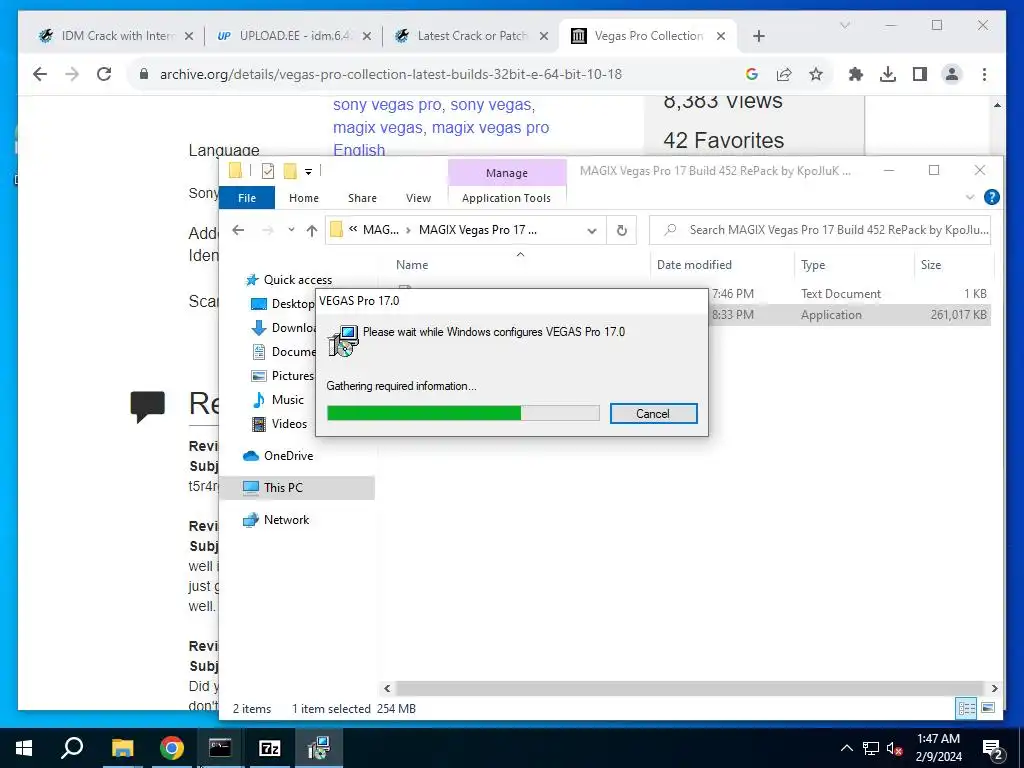Toggle Chrome side panel icon
The width and height of the screenshot is (1024, 768).
point(920,74)
